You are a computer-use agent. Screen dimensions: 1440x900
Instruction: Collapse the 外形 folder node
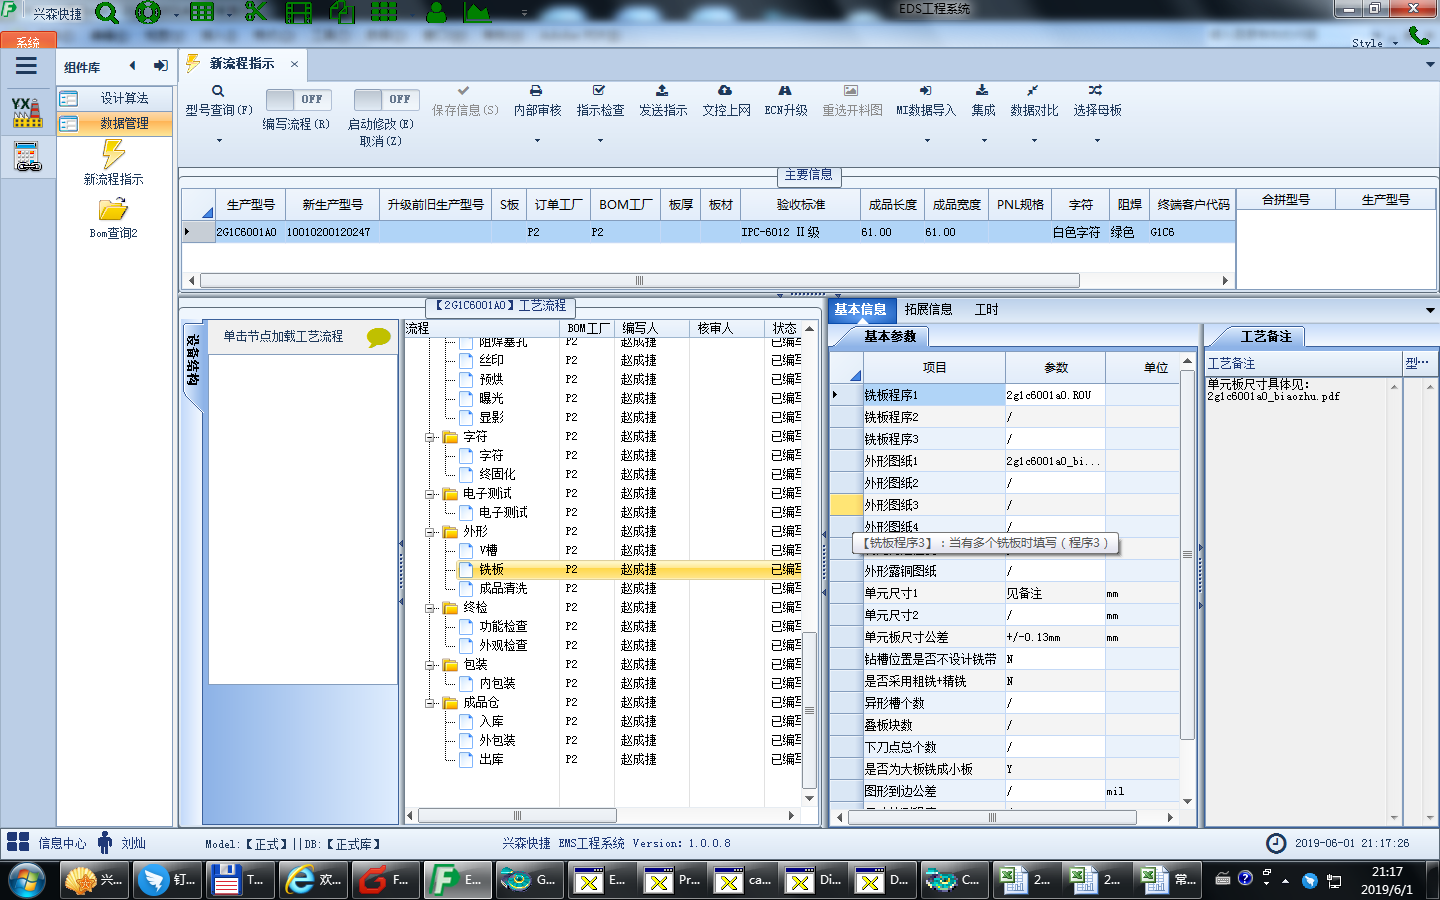[431, 532]
